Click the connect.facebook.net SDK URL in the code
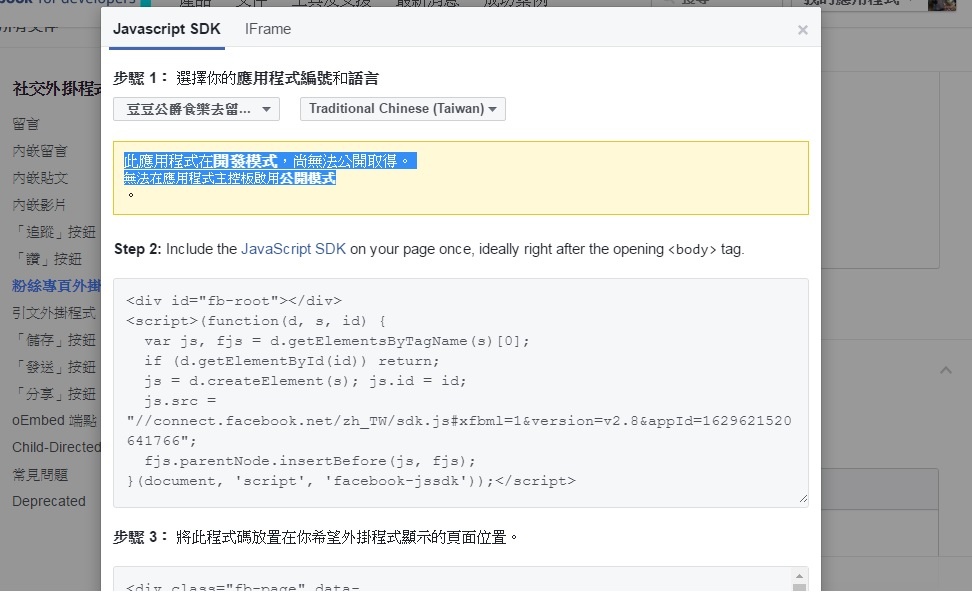972x594 pixels. click(459, 430)
